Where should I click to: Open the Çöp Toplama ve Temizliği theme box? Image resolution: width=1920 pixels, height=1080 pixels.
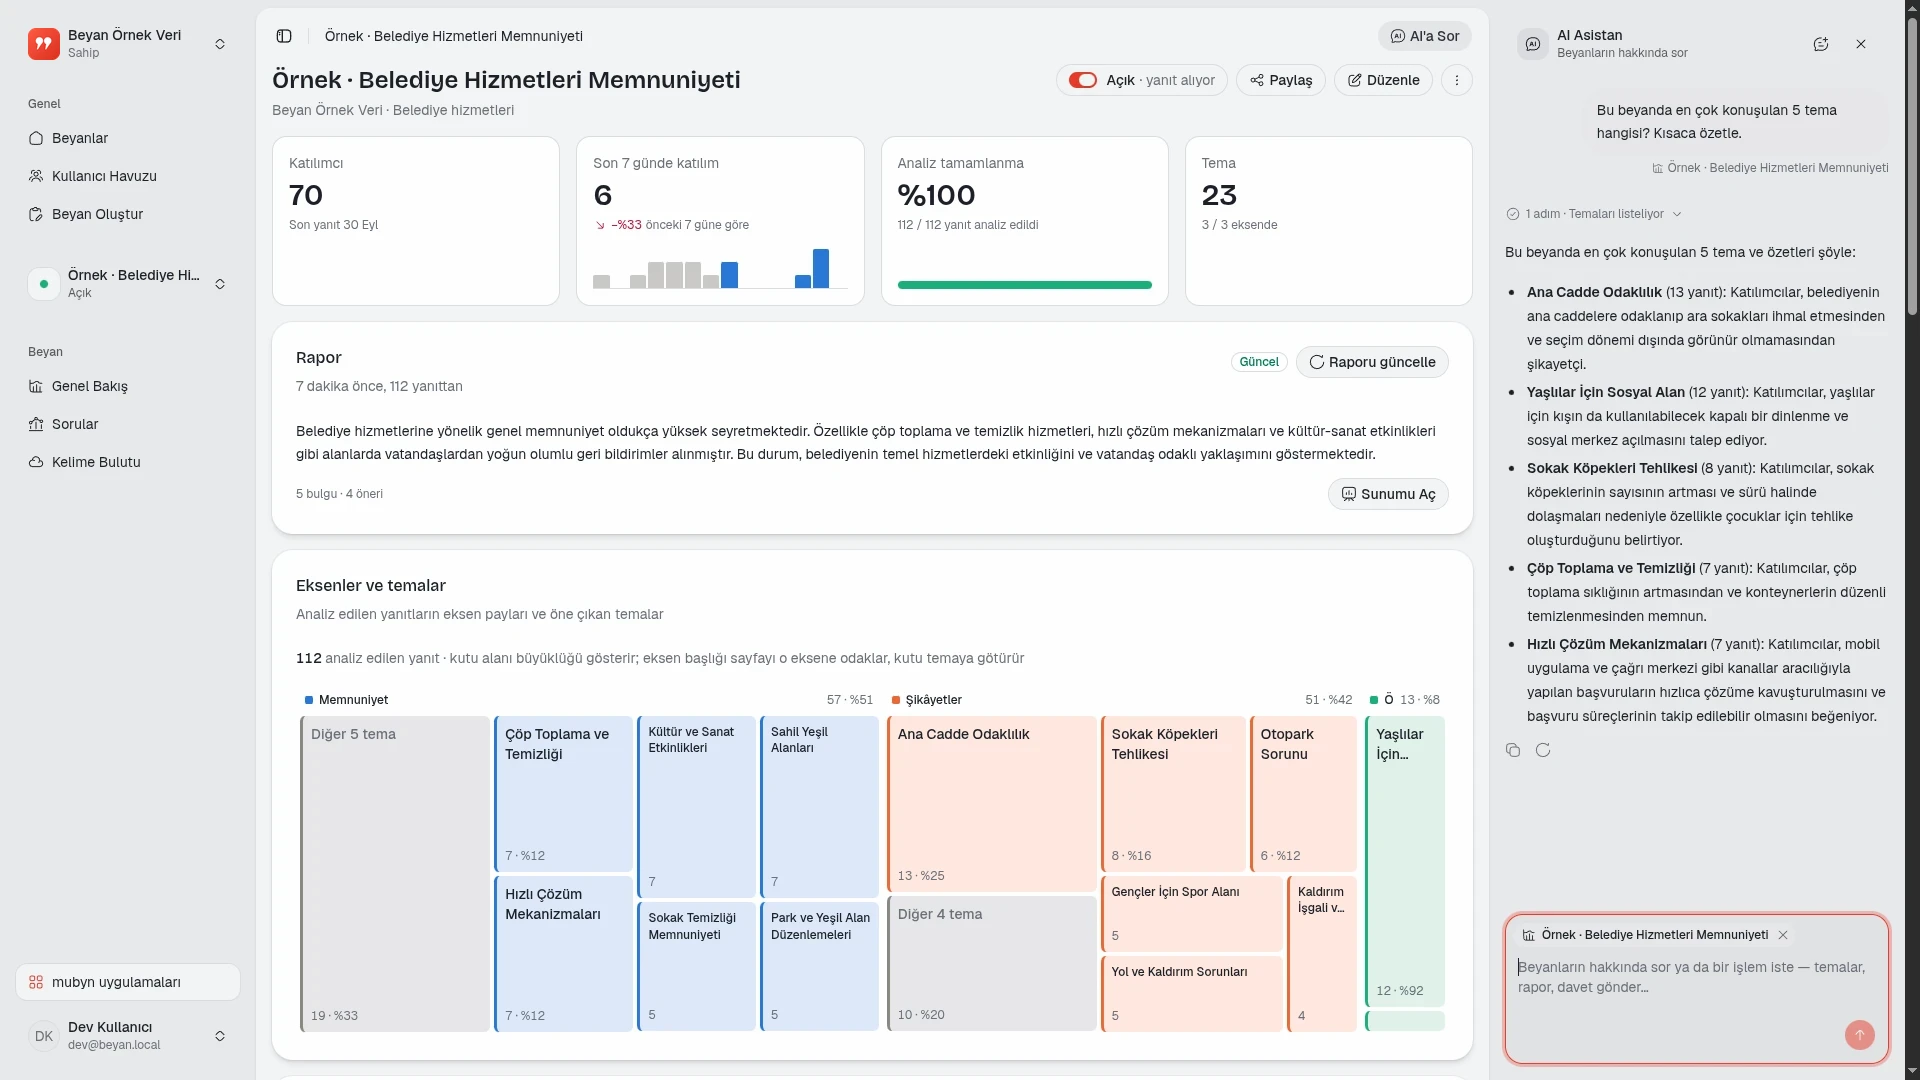[x=564, y=794]
